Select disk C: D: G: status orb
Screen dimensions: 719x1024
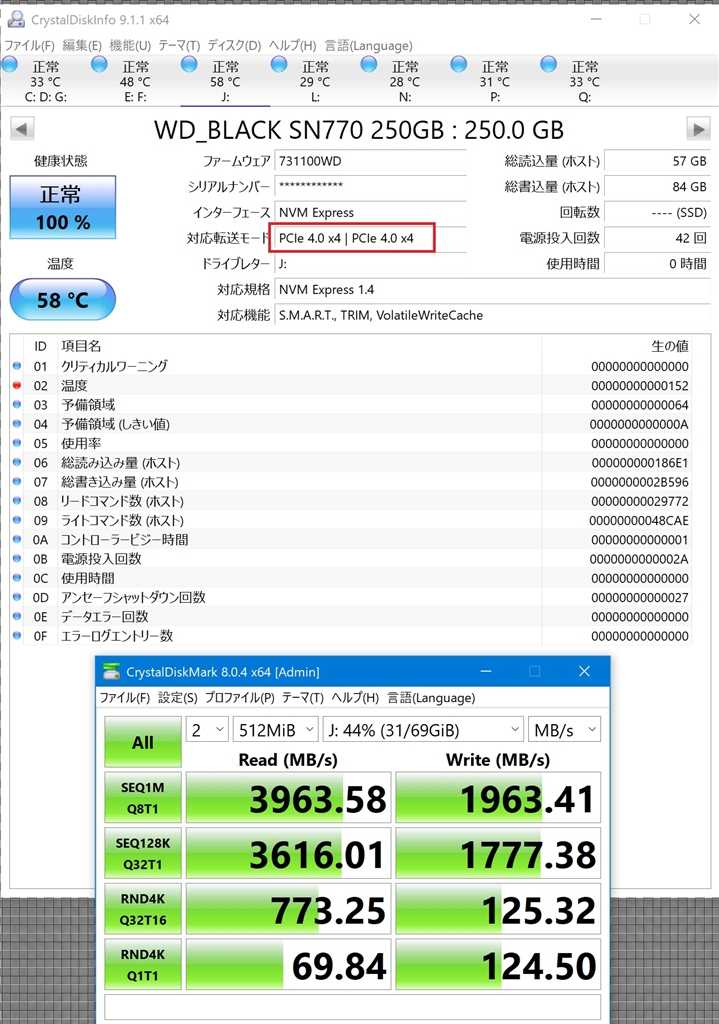point(10,64)
